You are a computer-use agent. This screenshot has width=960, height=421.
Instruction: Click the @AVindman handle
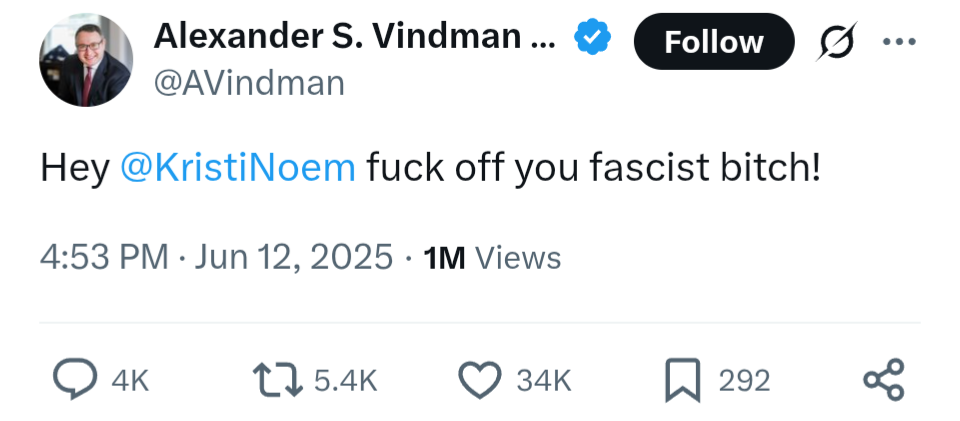point(248,83)
